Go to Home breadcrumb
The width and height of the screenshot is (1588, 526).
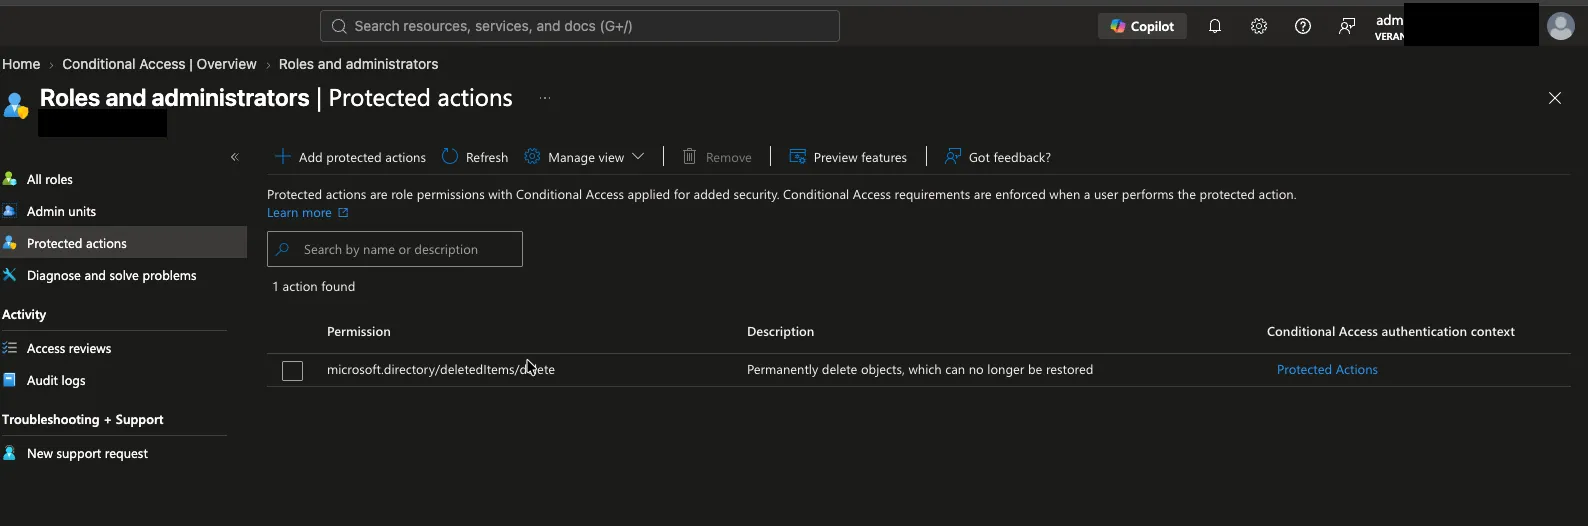coord(21,64)
